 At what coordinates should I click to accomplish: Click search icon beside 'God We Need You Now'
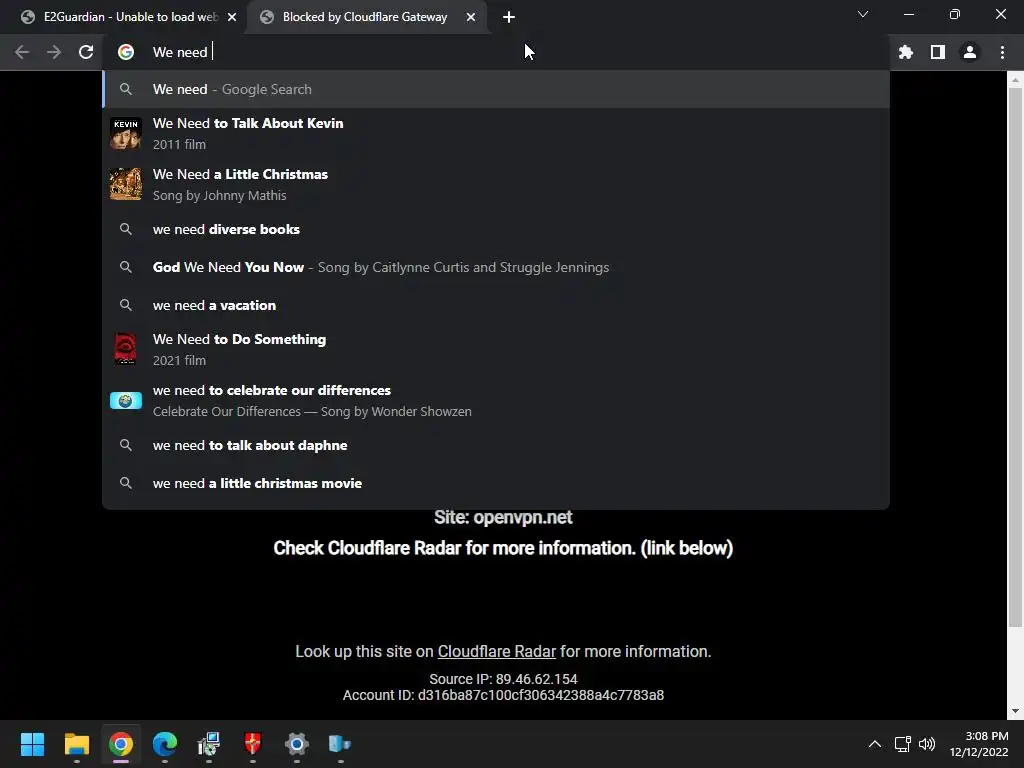(x=126, y=267)
